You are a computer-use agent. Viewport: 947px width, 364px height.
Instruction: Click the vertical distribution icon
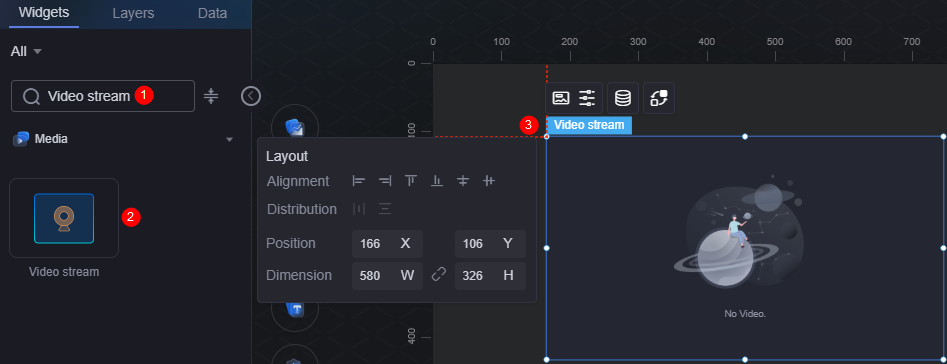point(385,209)
